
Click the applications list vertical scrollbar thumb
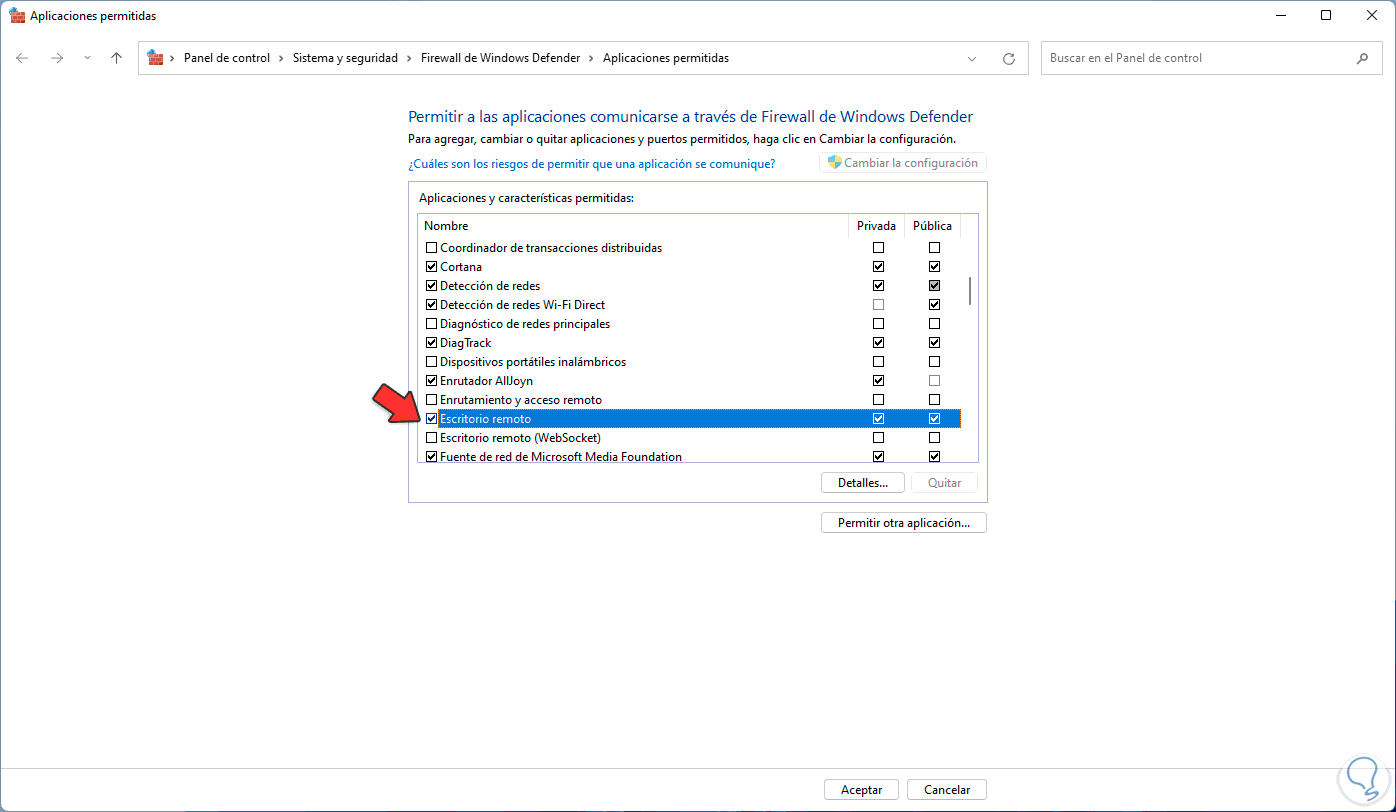point(970,291)
